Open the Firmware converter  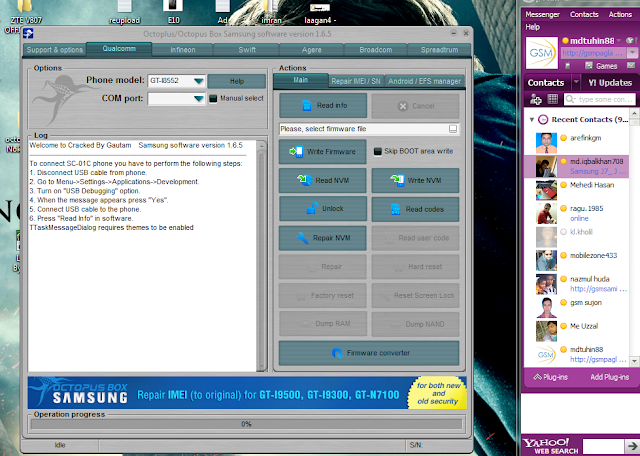pyautogui.click(x=369, y=353)
